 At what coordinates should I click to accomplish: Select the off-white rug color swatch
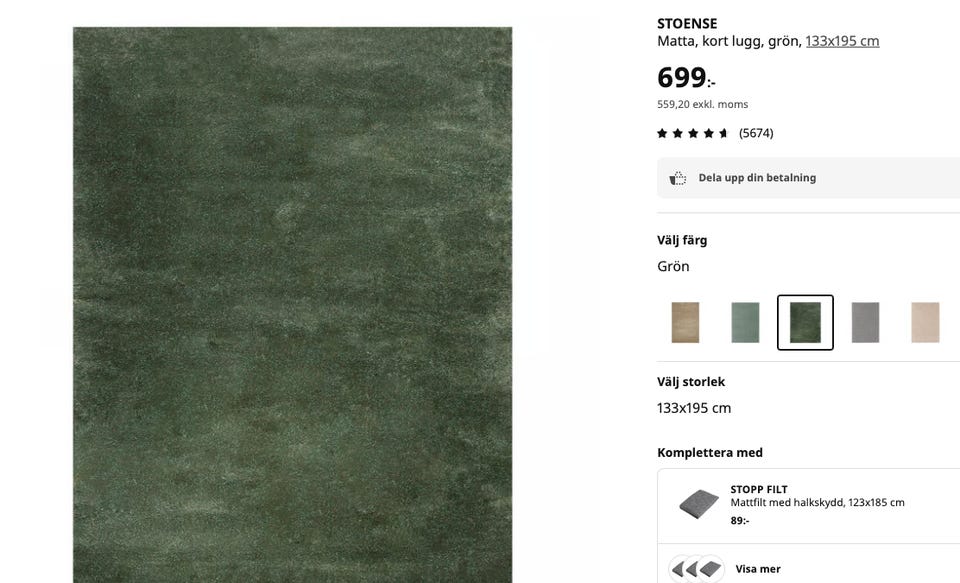(925, 322)
